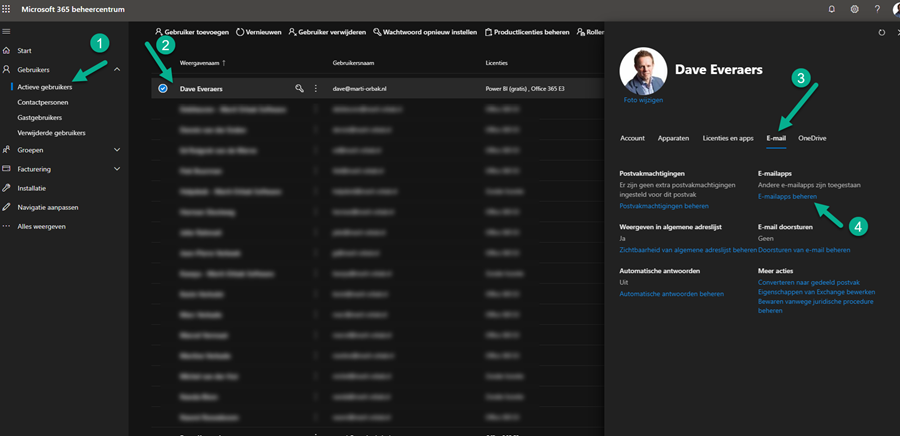
Task: Click the Start home icon
Action: coord(6,50)
